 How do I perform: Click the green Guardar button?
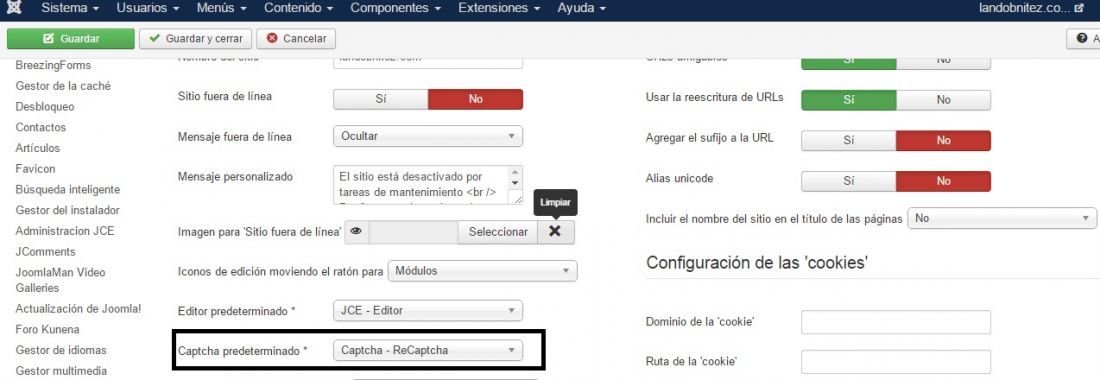tap(70, 39)
